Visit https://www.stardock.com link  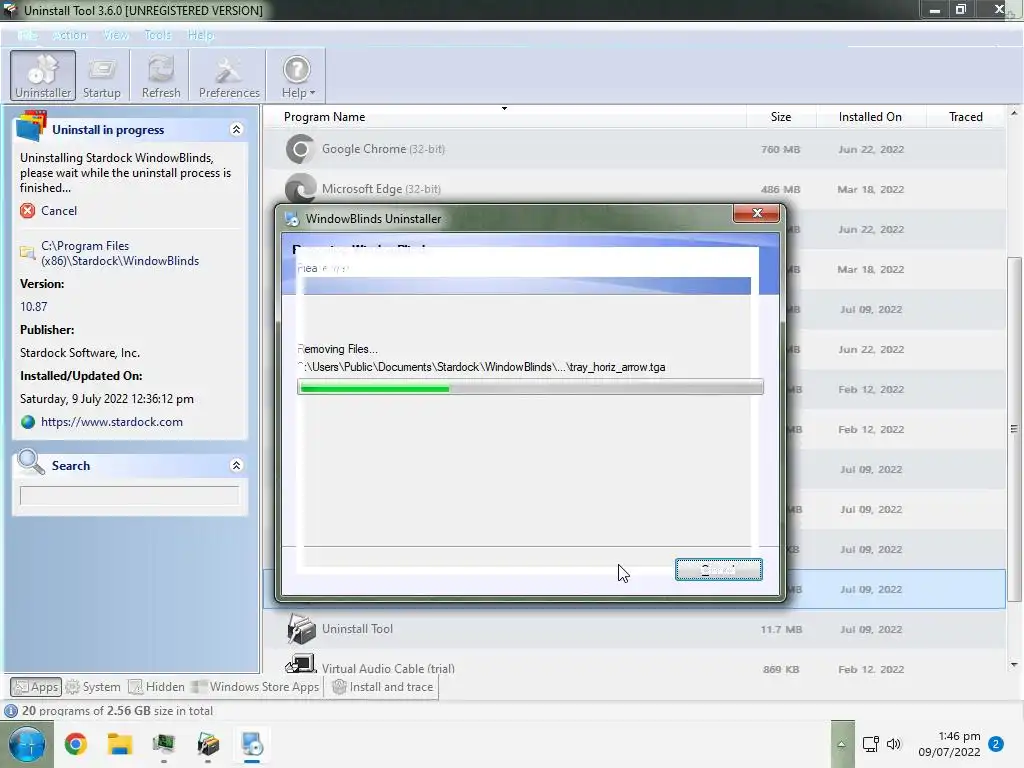pos(112,422)
